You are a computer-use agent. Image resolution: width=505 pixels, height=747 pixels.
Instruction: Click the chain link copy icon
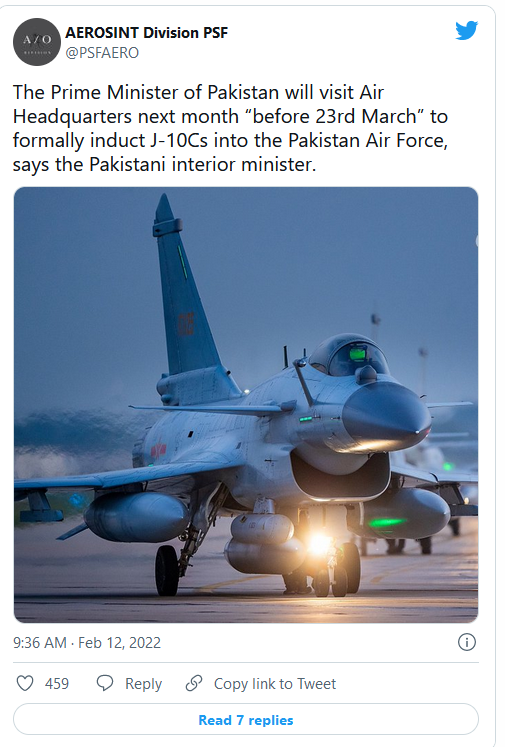[x=194, y=683]
